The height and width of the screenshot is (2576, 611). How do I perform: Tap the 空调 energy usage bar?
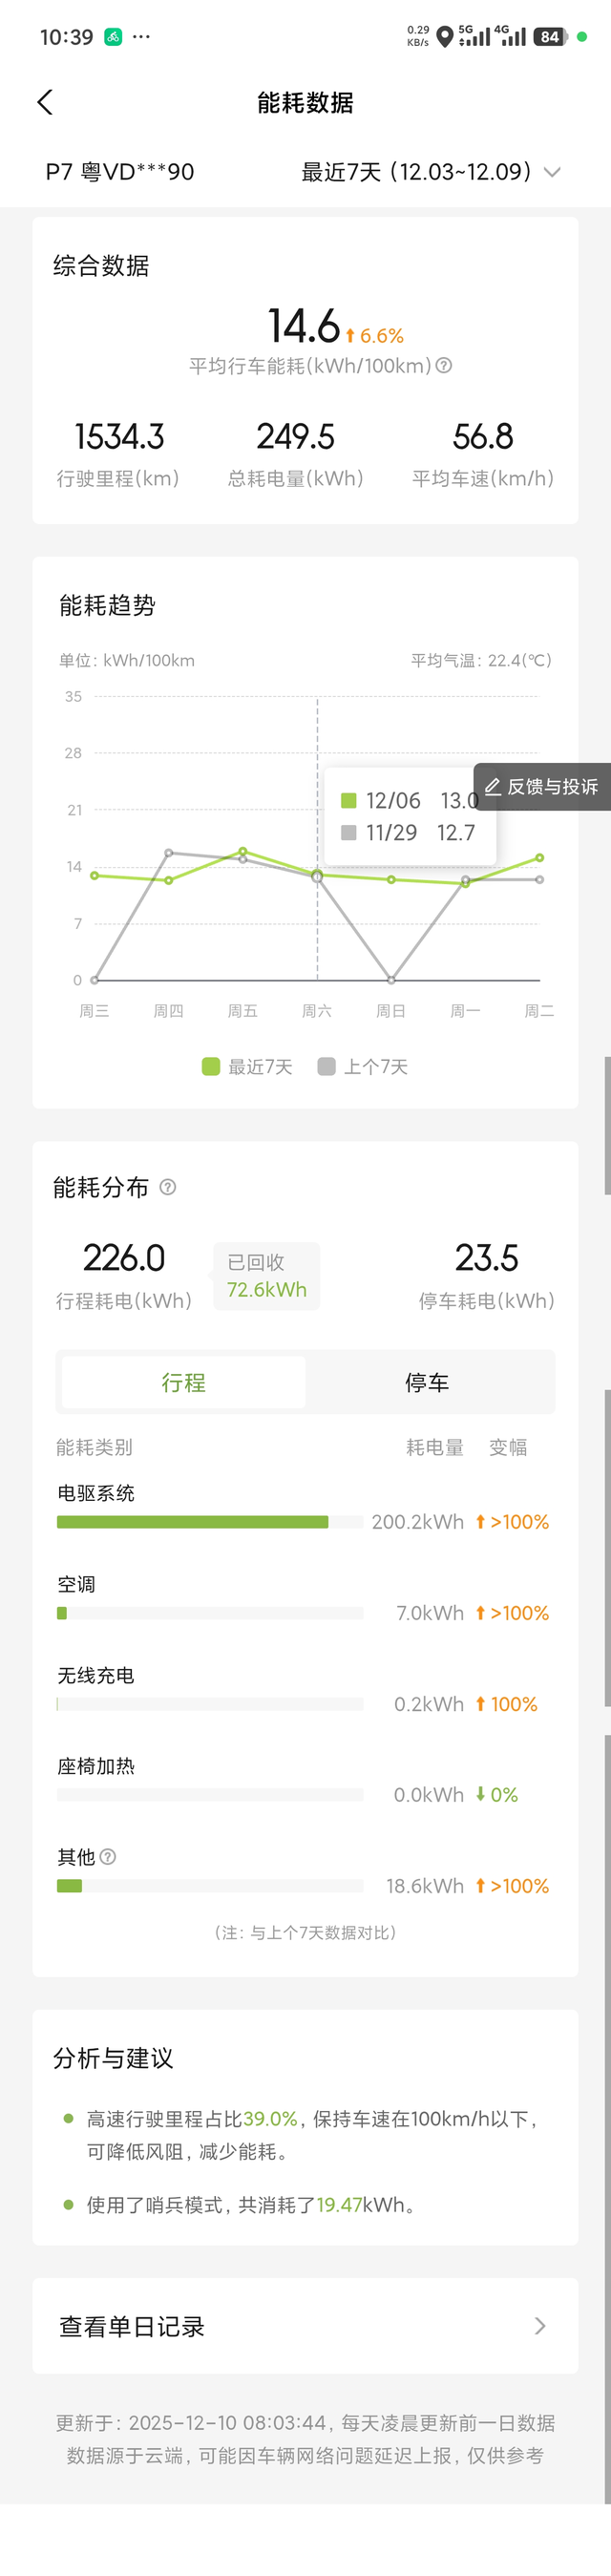pyautogui.click(x=62, y=1613)
